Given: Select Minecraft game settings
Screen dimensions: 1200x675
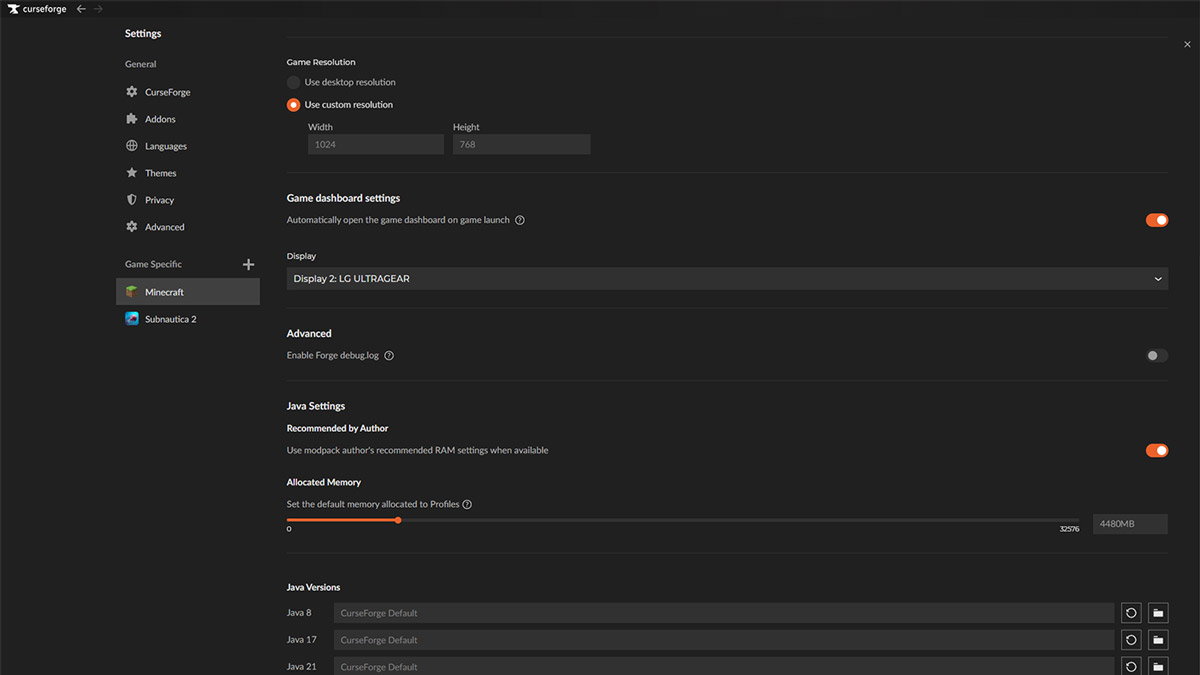Looking at the screenshot, I should (x=188, y=292).
